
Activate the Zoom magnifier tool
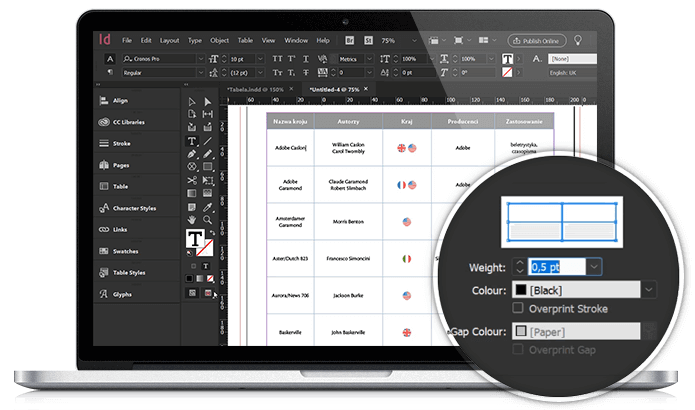point(207,219)
